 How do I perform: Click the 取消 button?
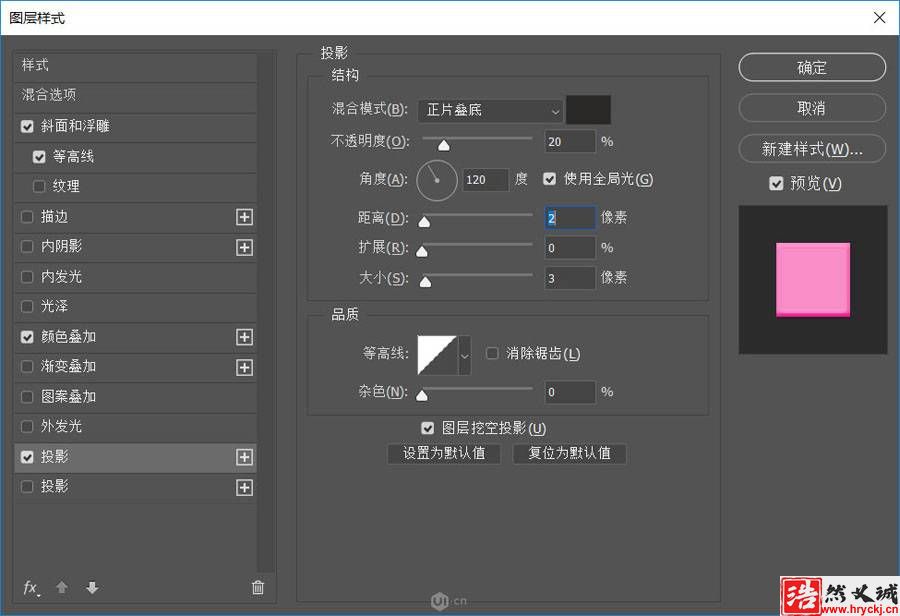812,109
